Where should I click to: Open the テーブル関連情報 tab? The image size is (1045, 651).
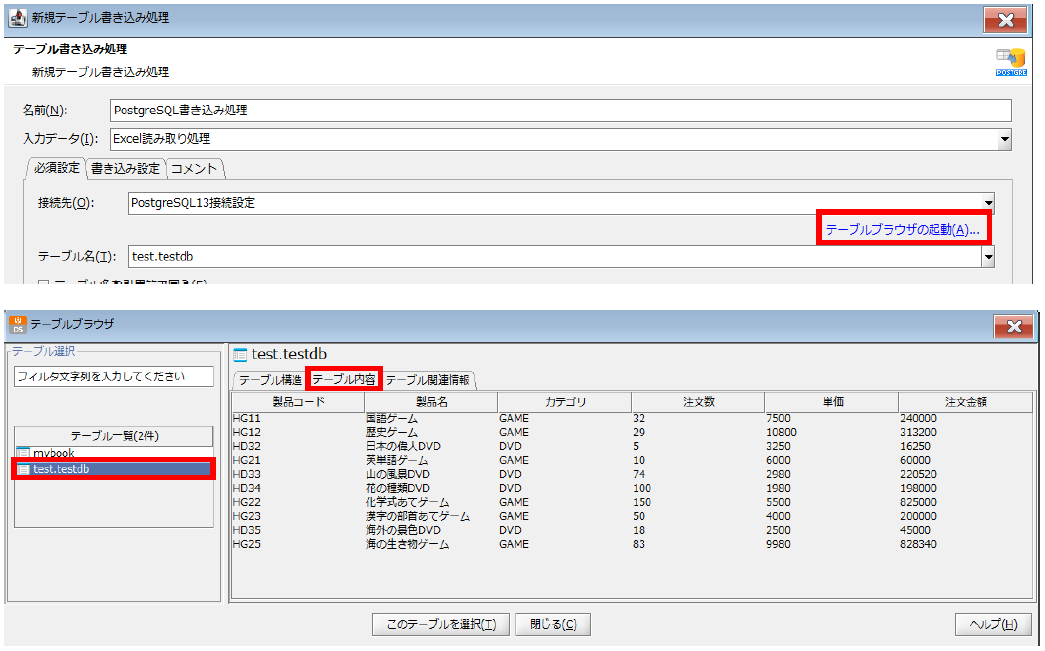click(427, 380)
